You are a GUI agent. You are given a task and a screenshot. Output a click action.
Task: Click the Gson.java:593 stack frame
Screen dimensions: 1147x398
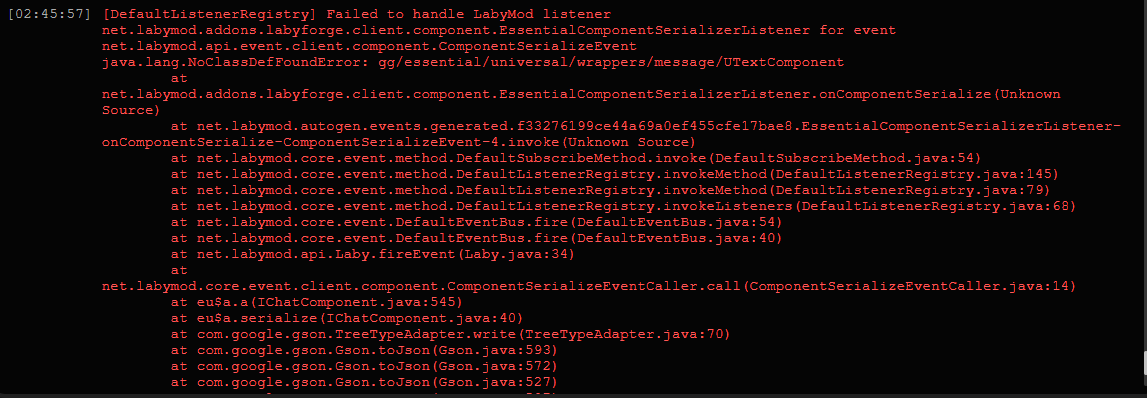click(x=364, y=350)
